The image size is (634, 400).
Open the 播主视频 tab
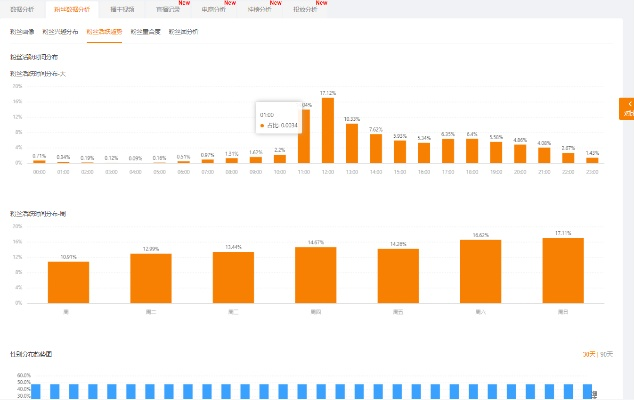pyautogui.click(x=122, y=9)
